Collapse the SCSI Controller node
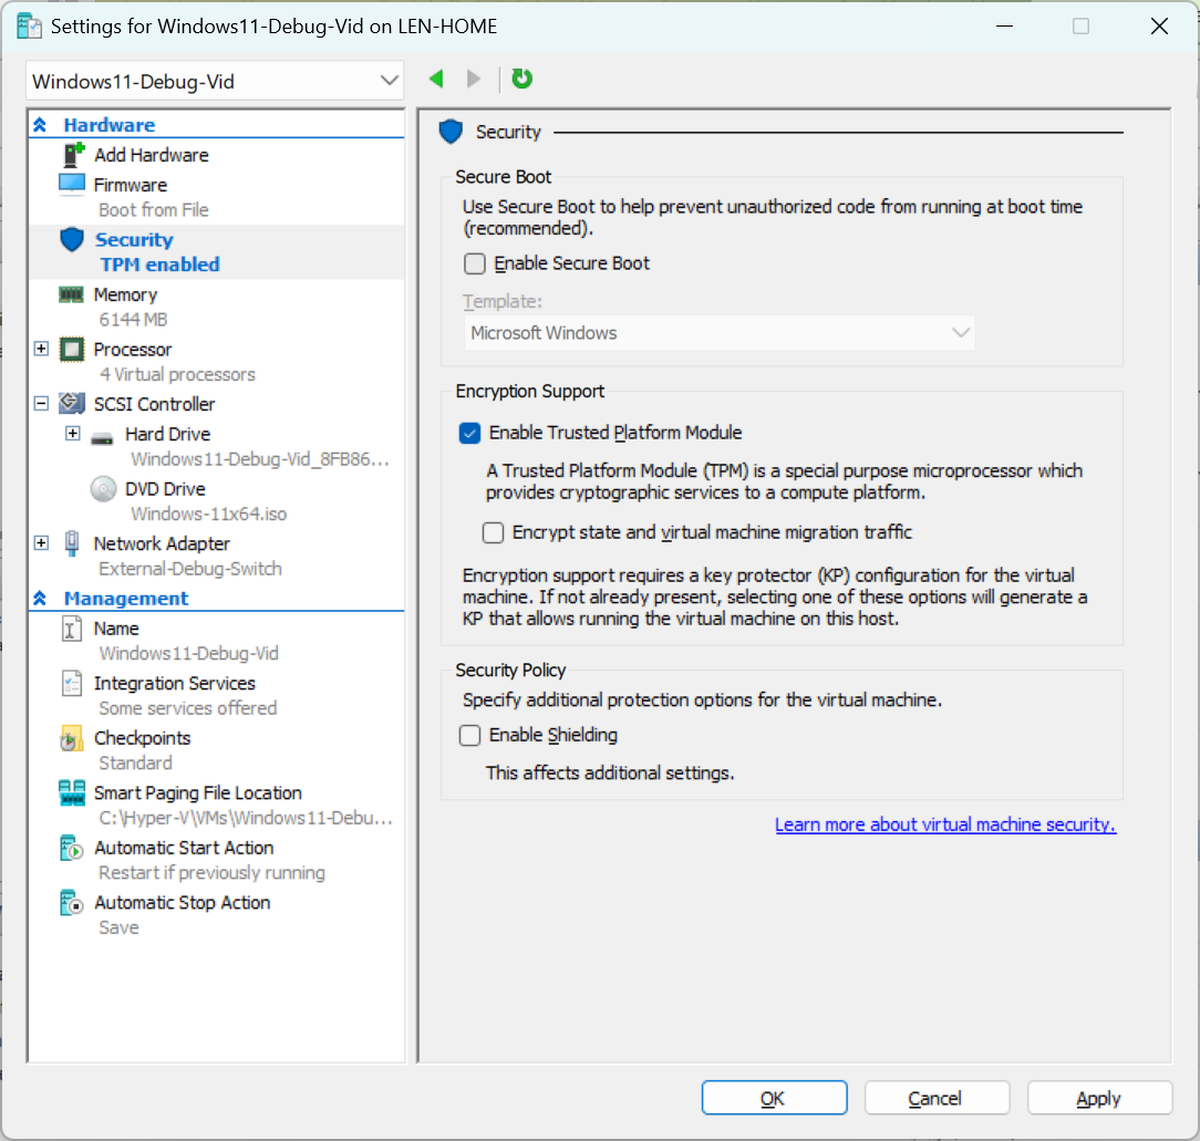Image resolution: width=1200 pixels, height=1141 pixels. coord(41,404)
